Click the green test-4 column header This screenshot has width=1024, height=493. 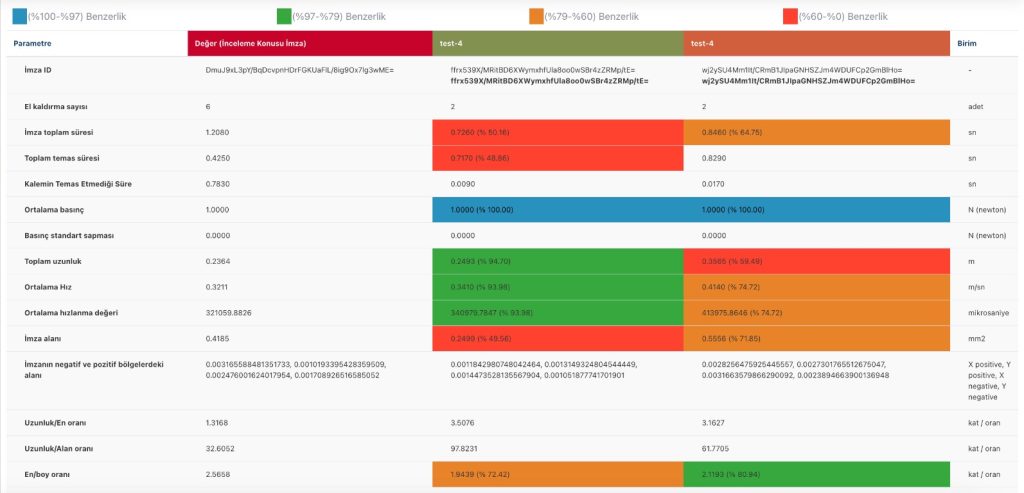(x=558, y=44)
